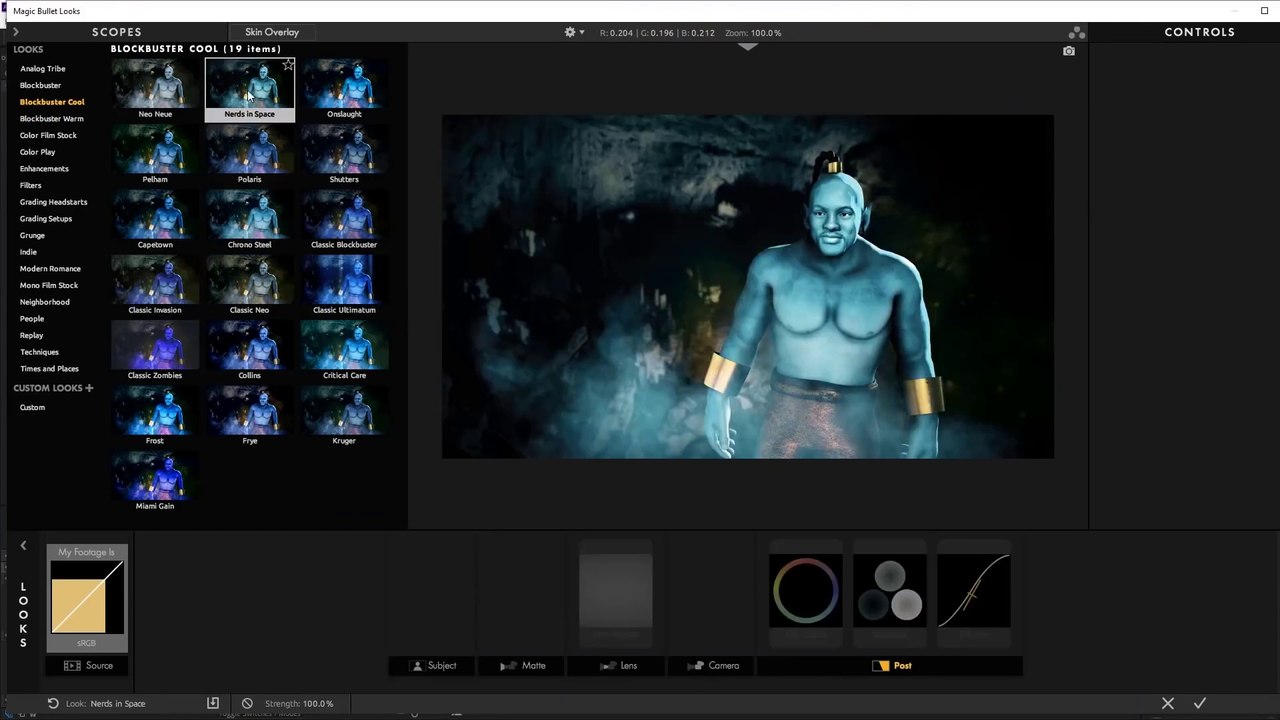
Task: Open the Blockbuster looks category
Action: (40, 85)
